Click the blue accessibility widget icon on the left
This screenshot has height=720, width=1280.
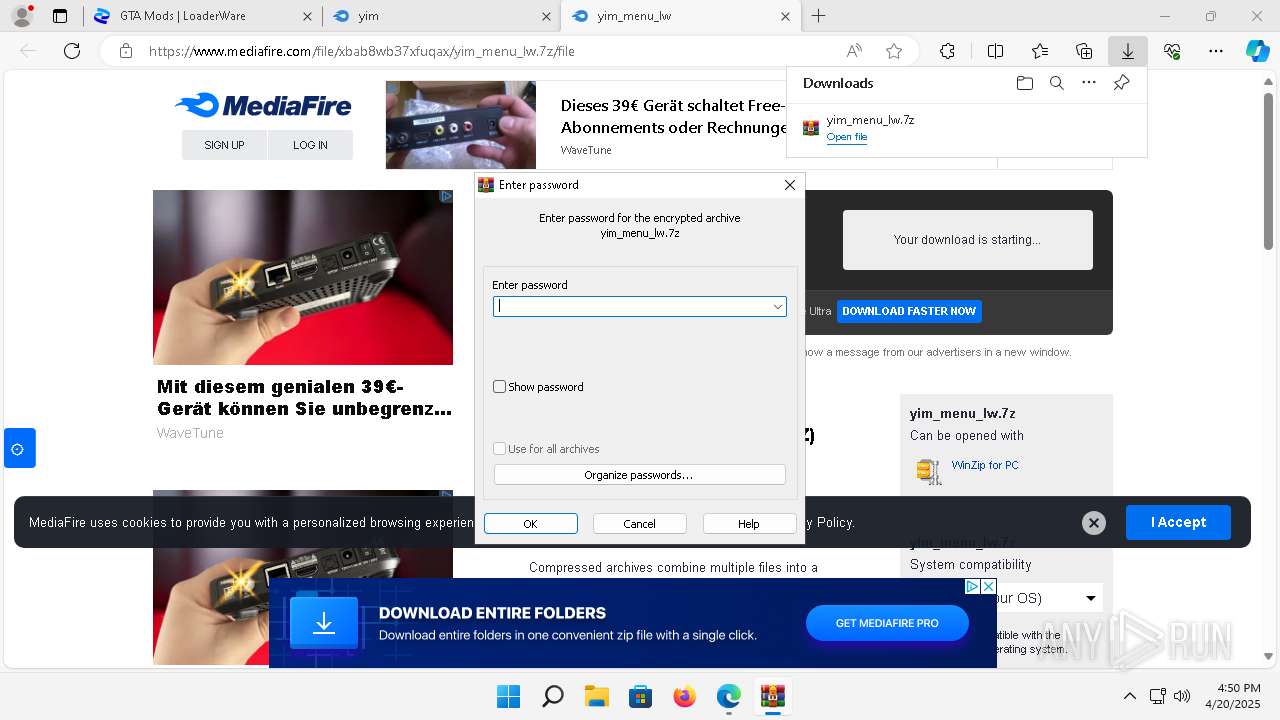[x=19, y=449]
